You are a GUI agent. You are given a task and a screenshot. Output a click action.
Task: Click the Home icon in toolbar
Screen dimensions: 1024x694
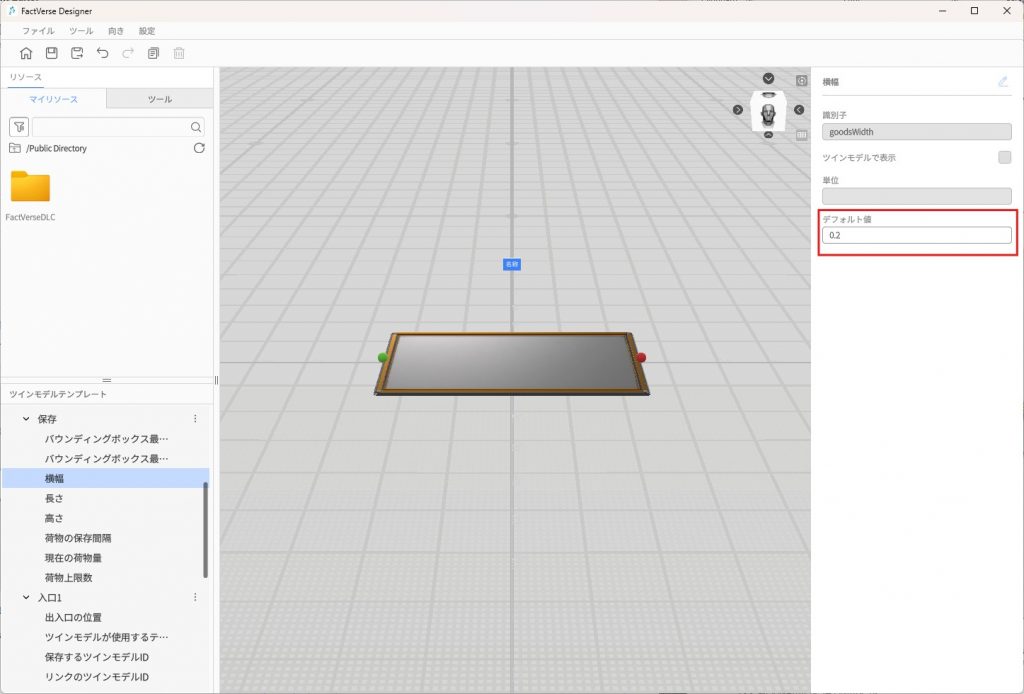point(26,53)
